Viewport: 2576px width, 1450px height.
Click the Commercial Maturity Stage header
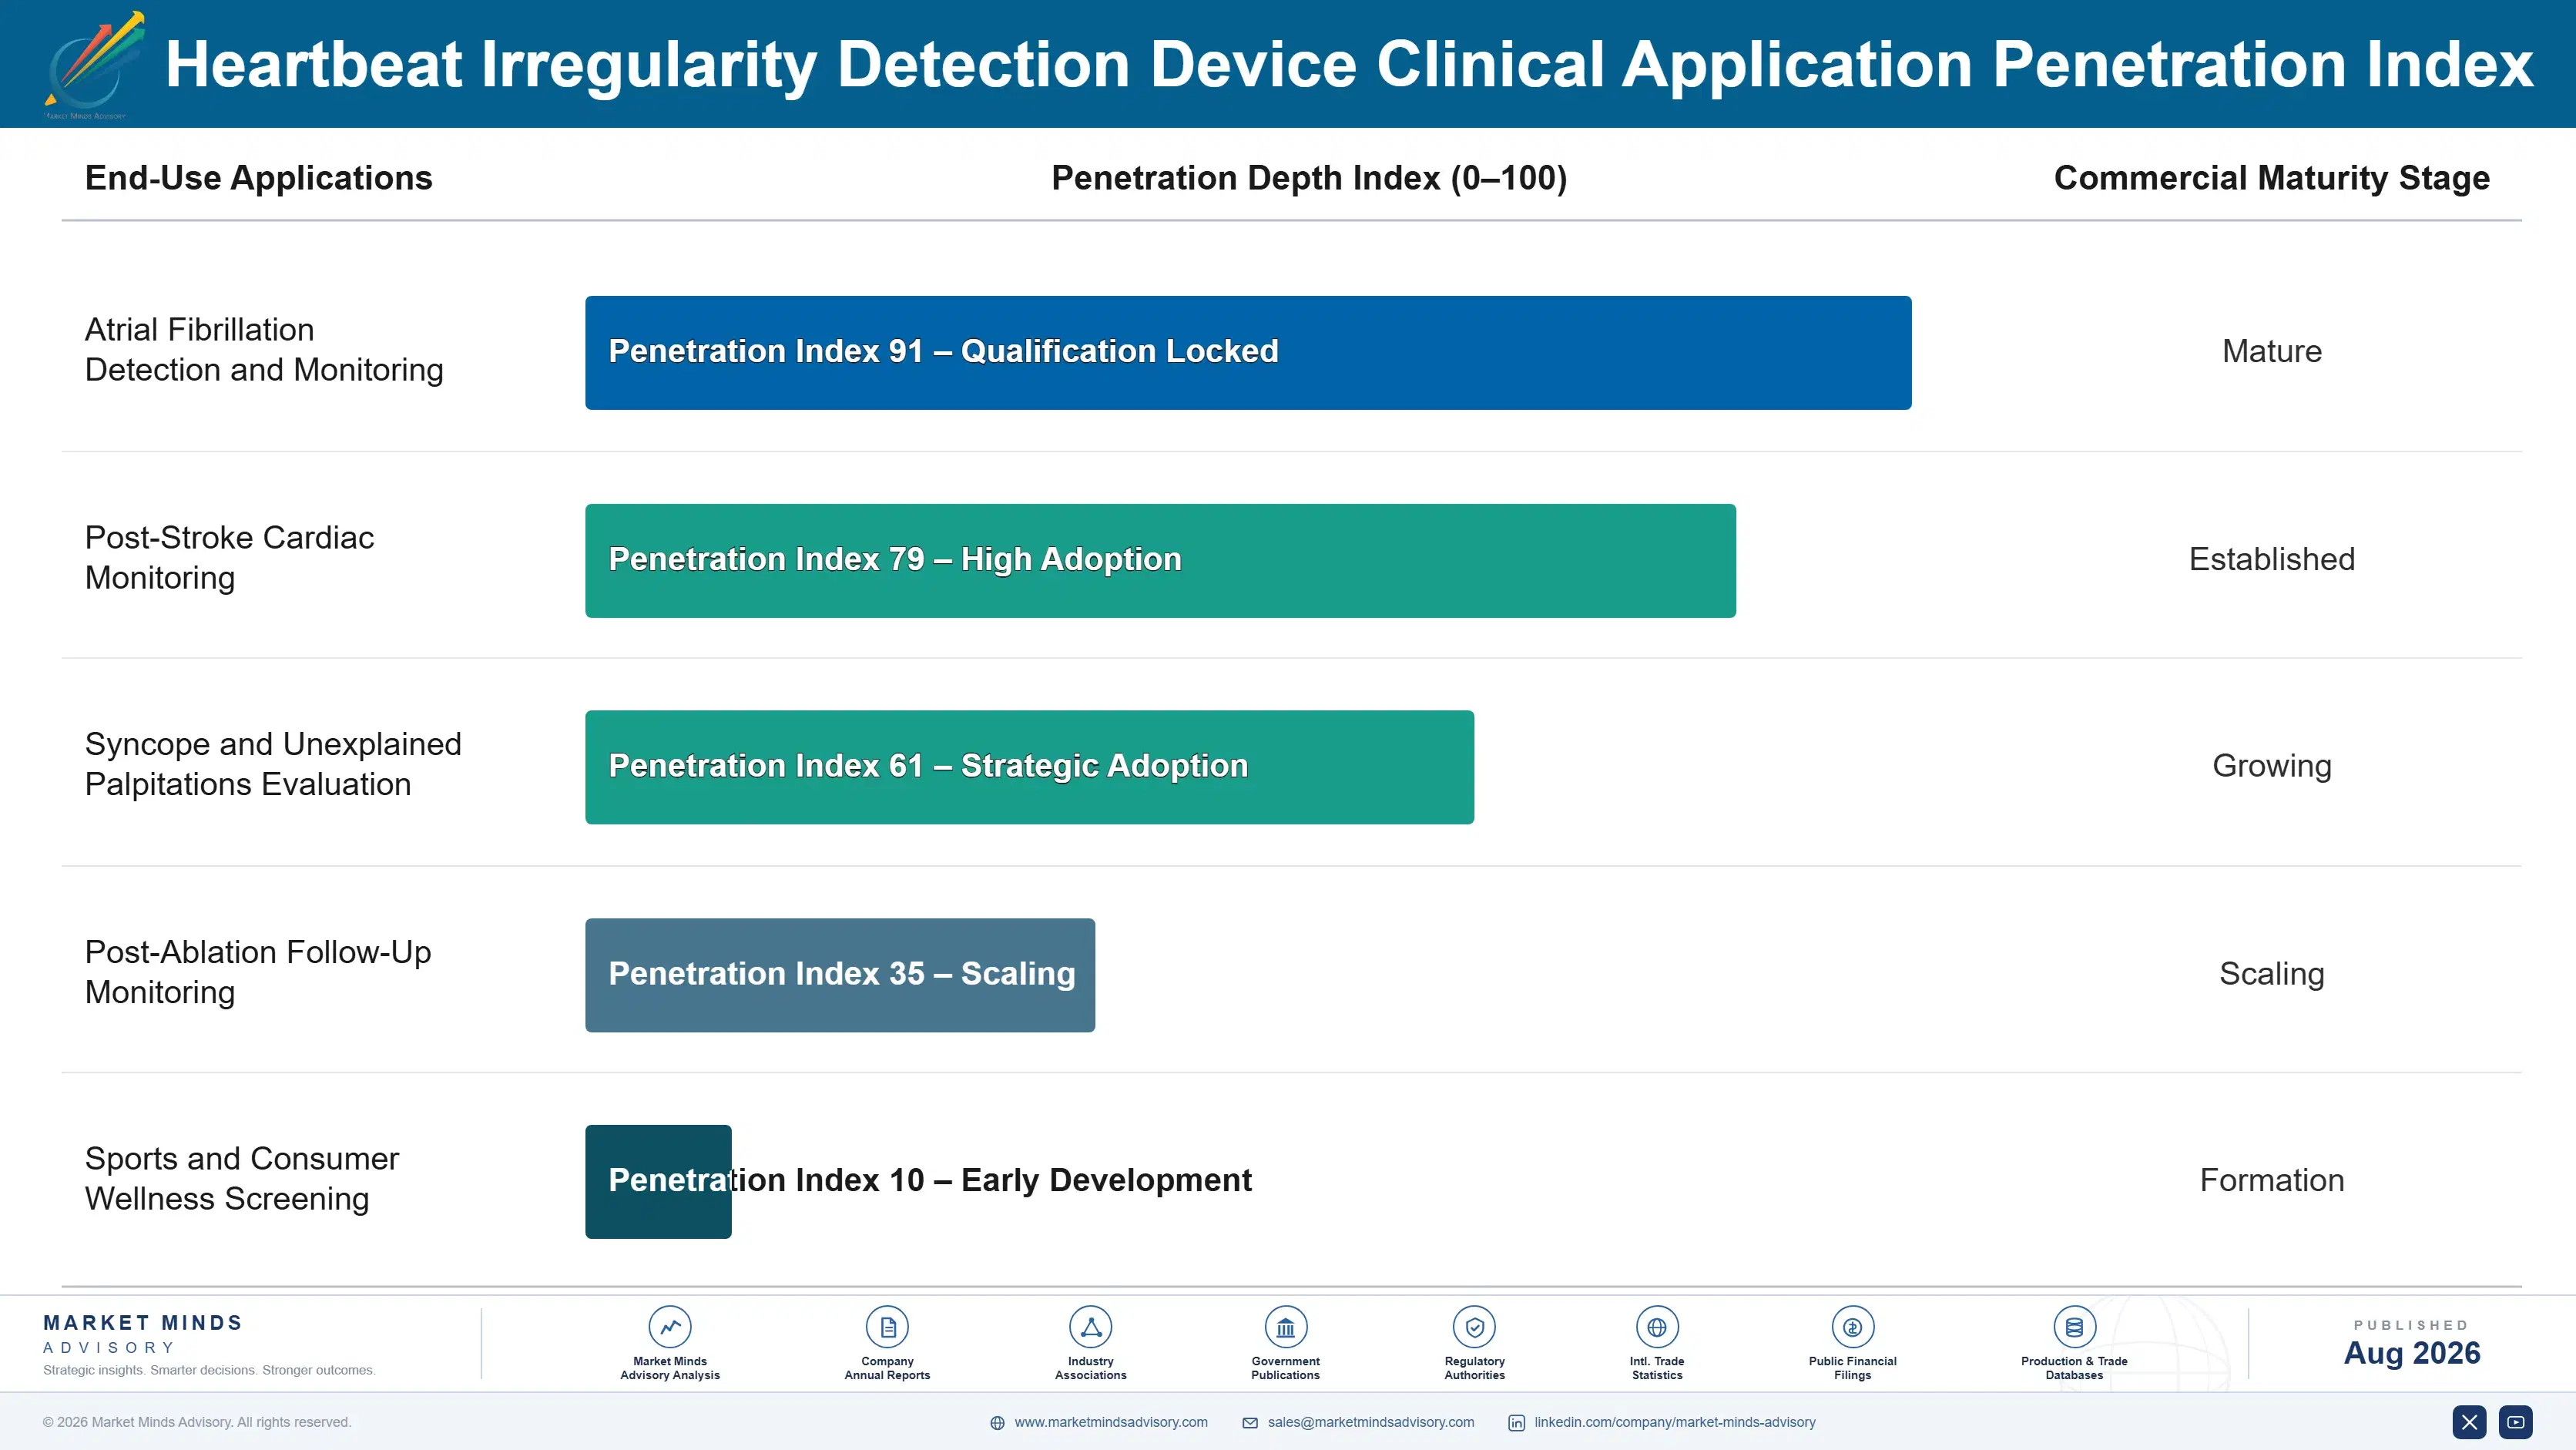pyautogui.click(x=2271, y=178)
